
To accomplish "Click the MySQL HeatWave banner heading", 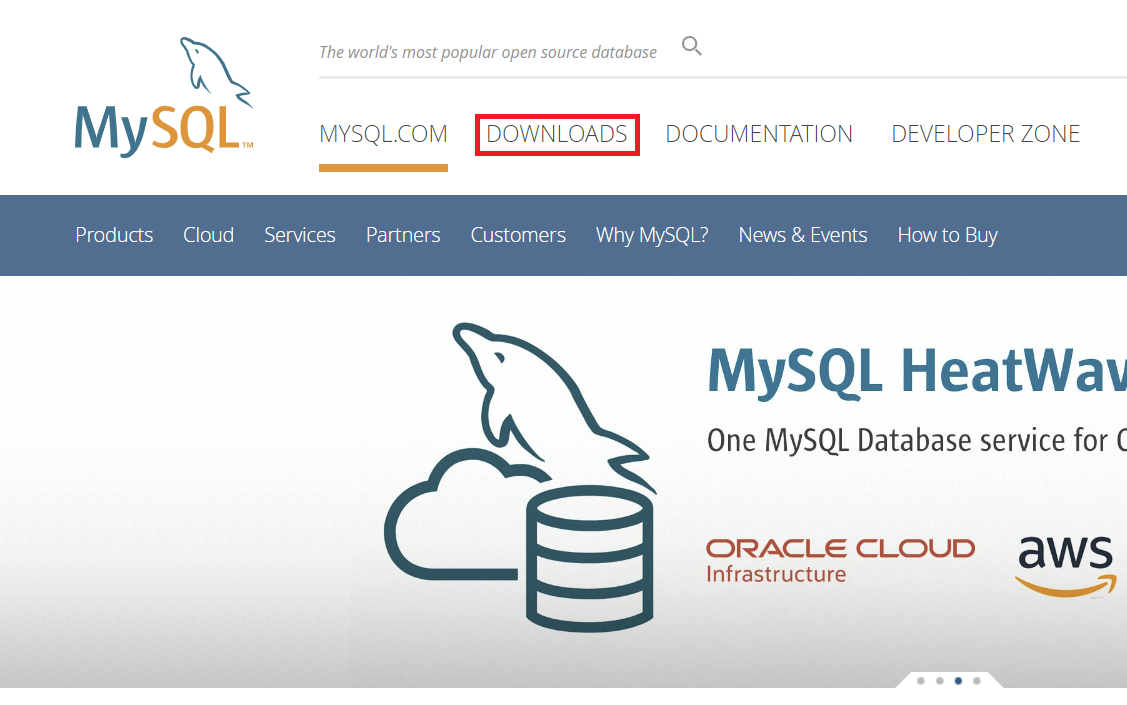I will pyautogui.click(x=917, y=372).
